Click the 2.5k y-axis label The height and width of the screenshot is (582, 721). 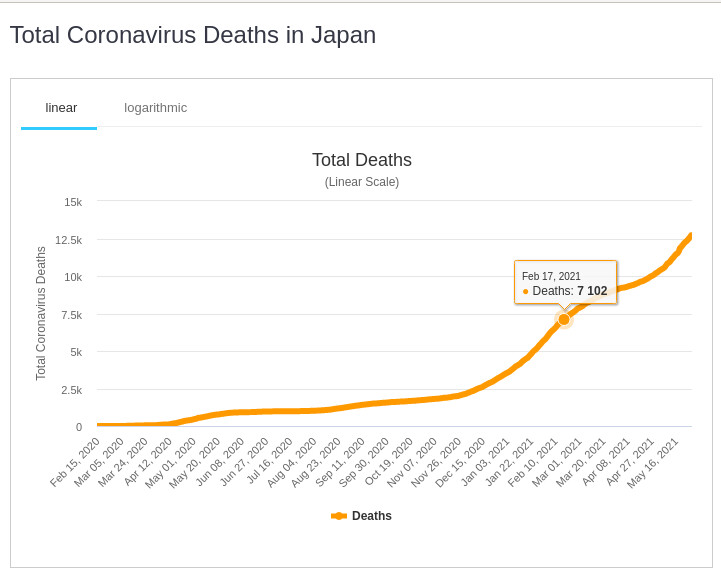click(x=72, y=390)
